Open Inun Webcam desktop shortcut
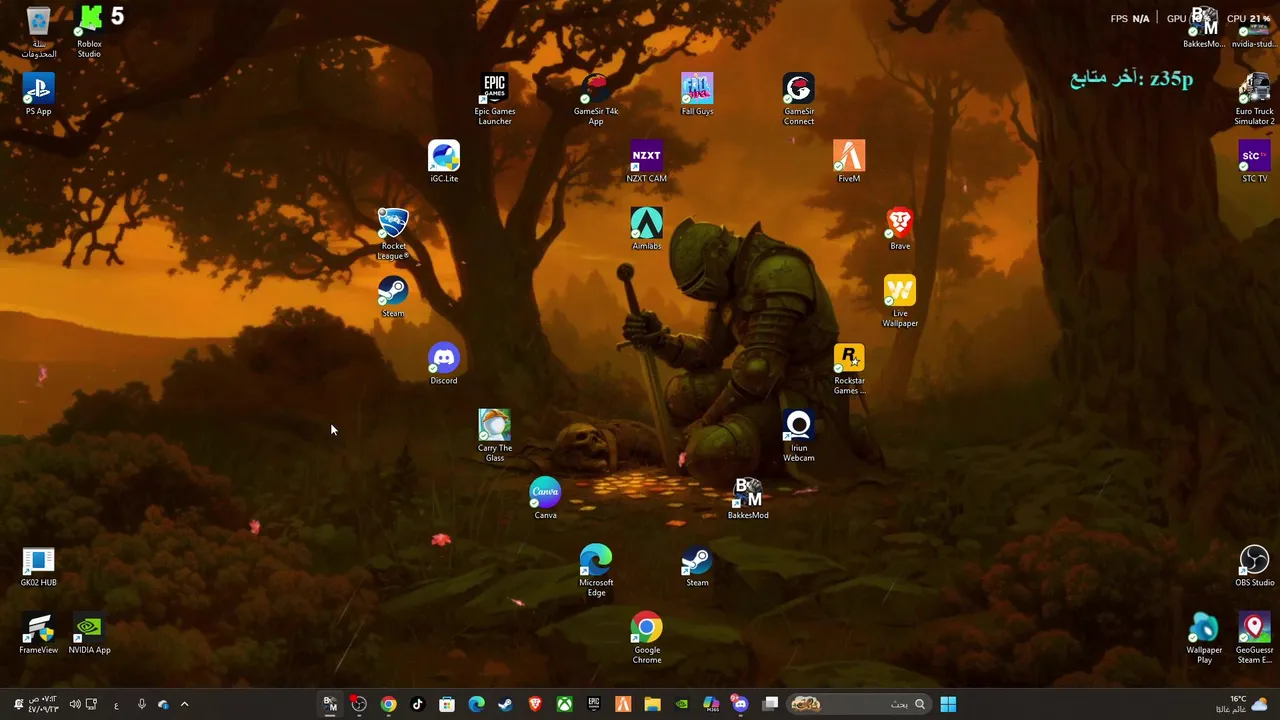The image size is (1280, 720). point(798,435)
